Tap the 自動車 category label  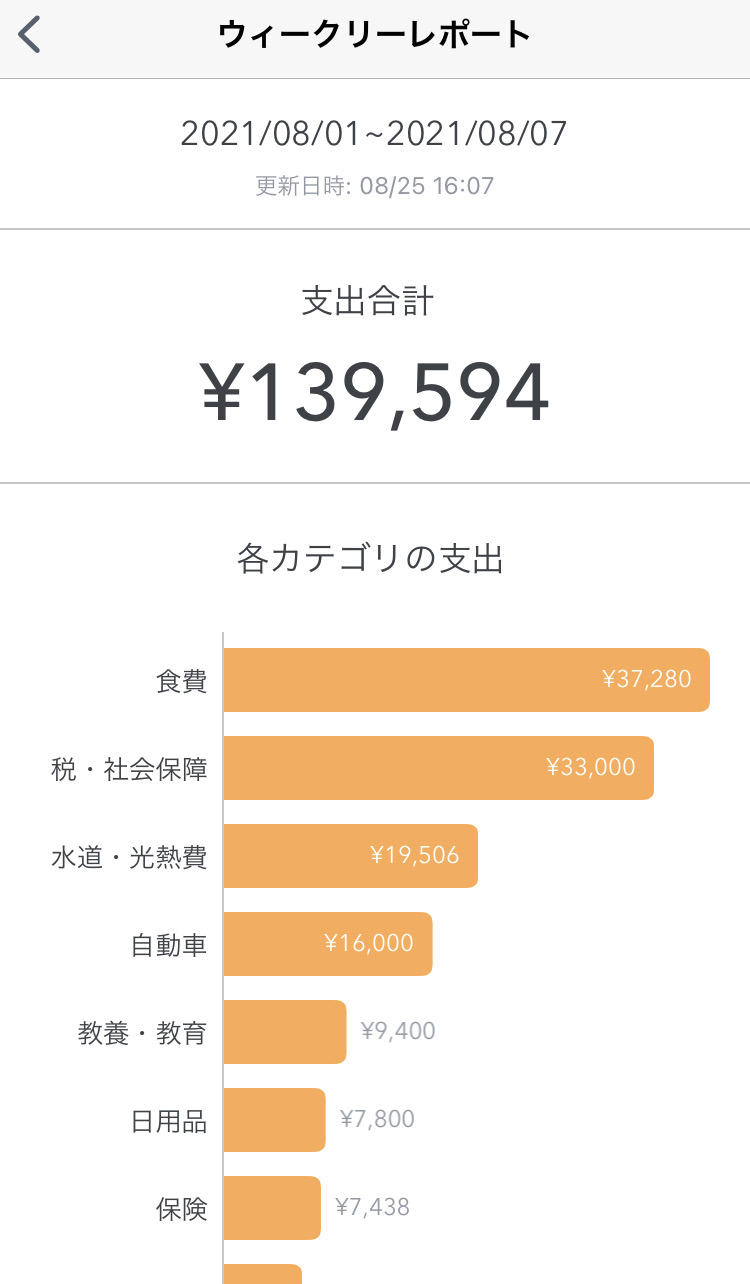point(169,945)
